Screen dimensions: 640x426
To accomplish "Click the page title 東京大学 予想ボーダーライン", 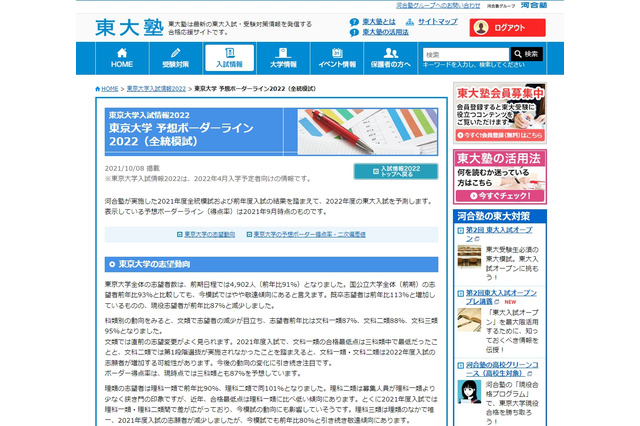I will (x=181, y=135).
